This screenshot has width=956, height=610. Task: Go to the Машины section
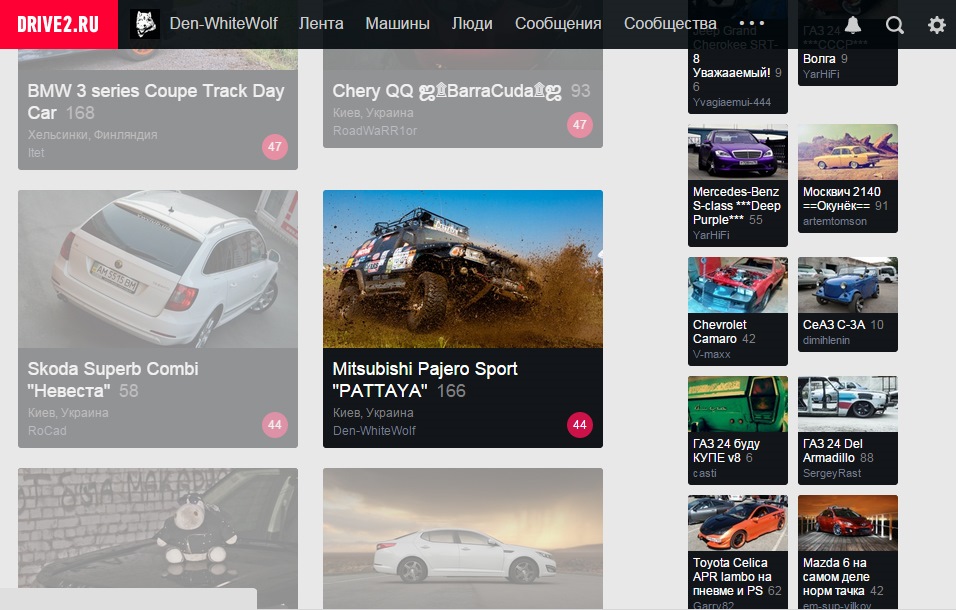point(398,23)
